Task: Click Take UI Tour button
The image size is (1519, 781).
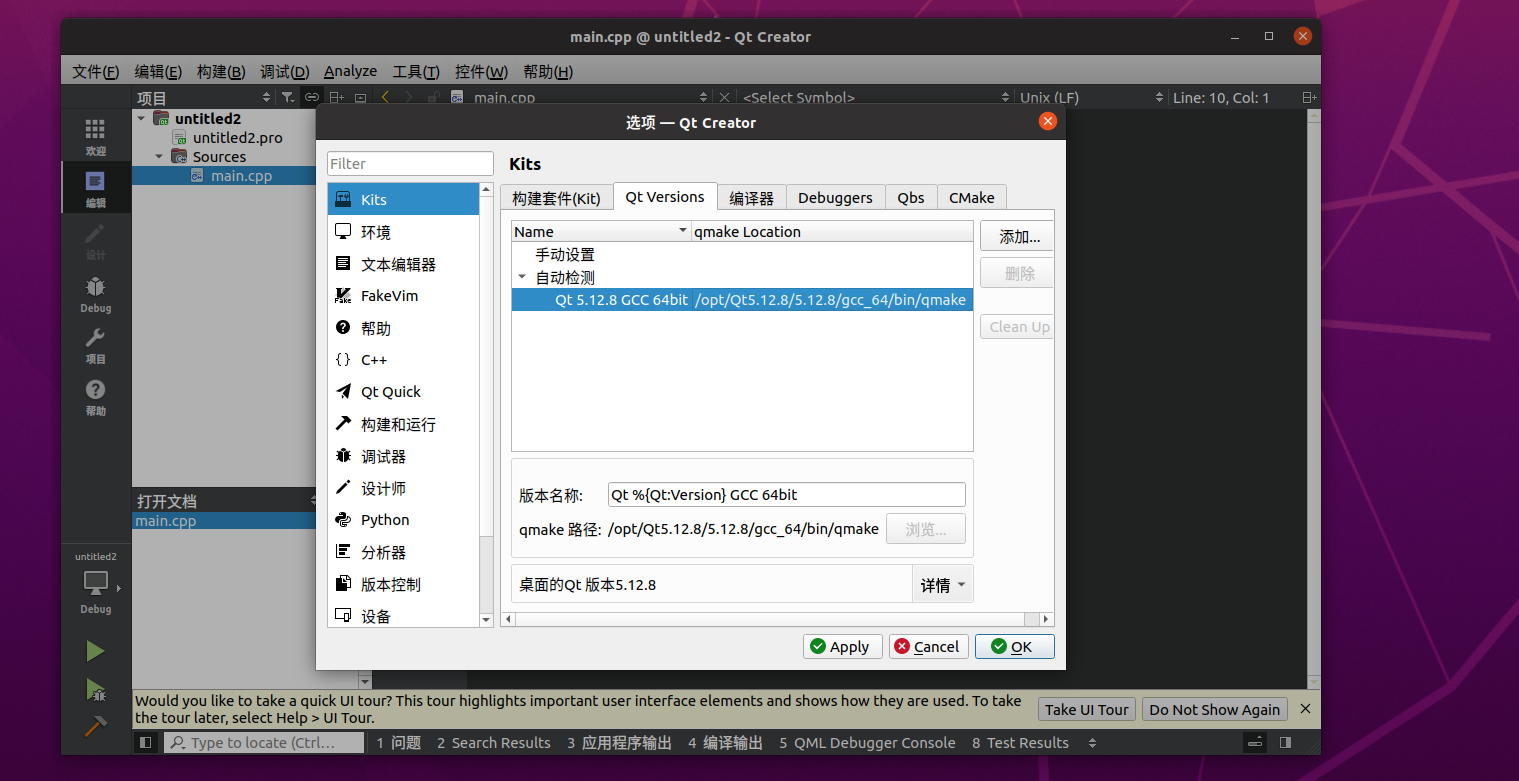Action: coord(1086,709)
